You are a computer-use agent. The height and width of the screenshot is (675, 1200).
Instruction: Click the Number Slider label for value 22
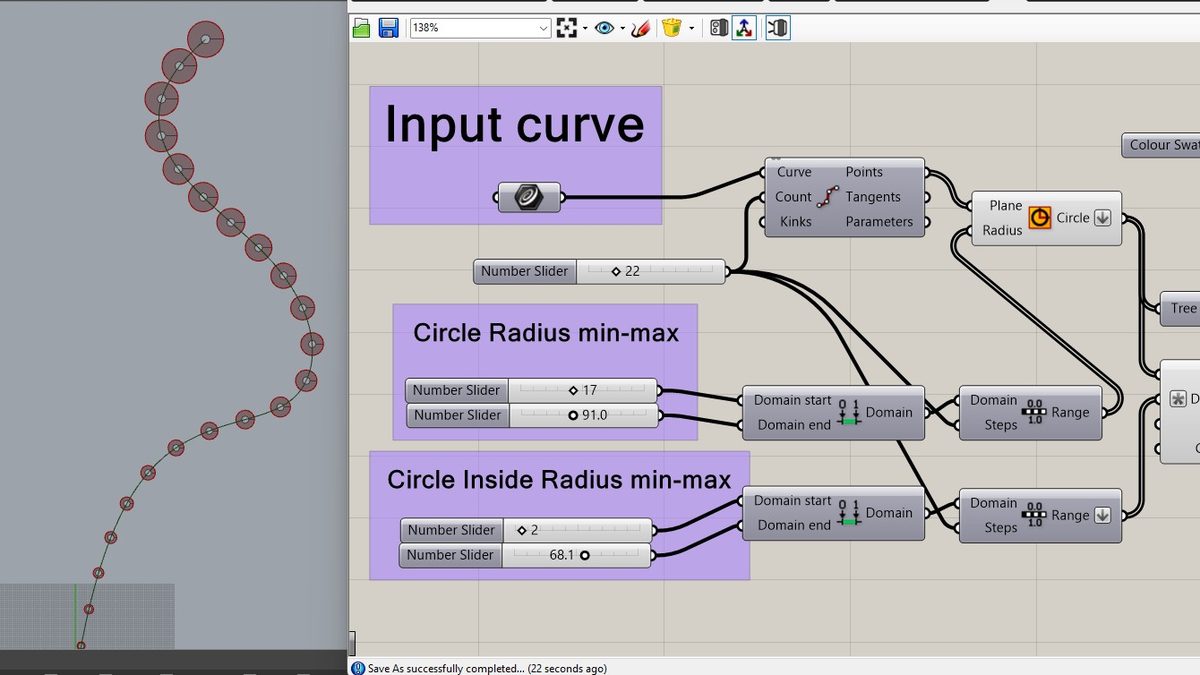click(524, 271)
